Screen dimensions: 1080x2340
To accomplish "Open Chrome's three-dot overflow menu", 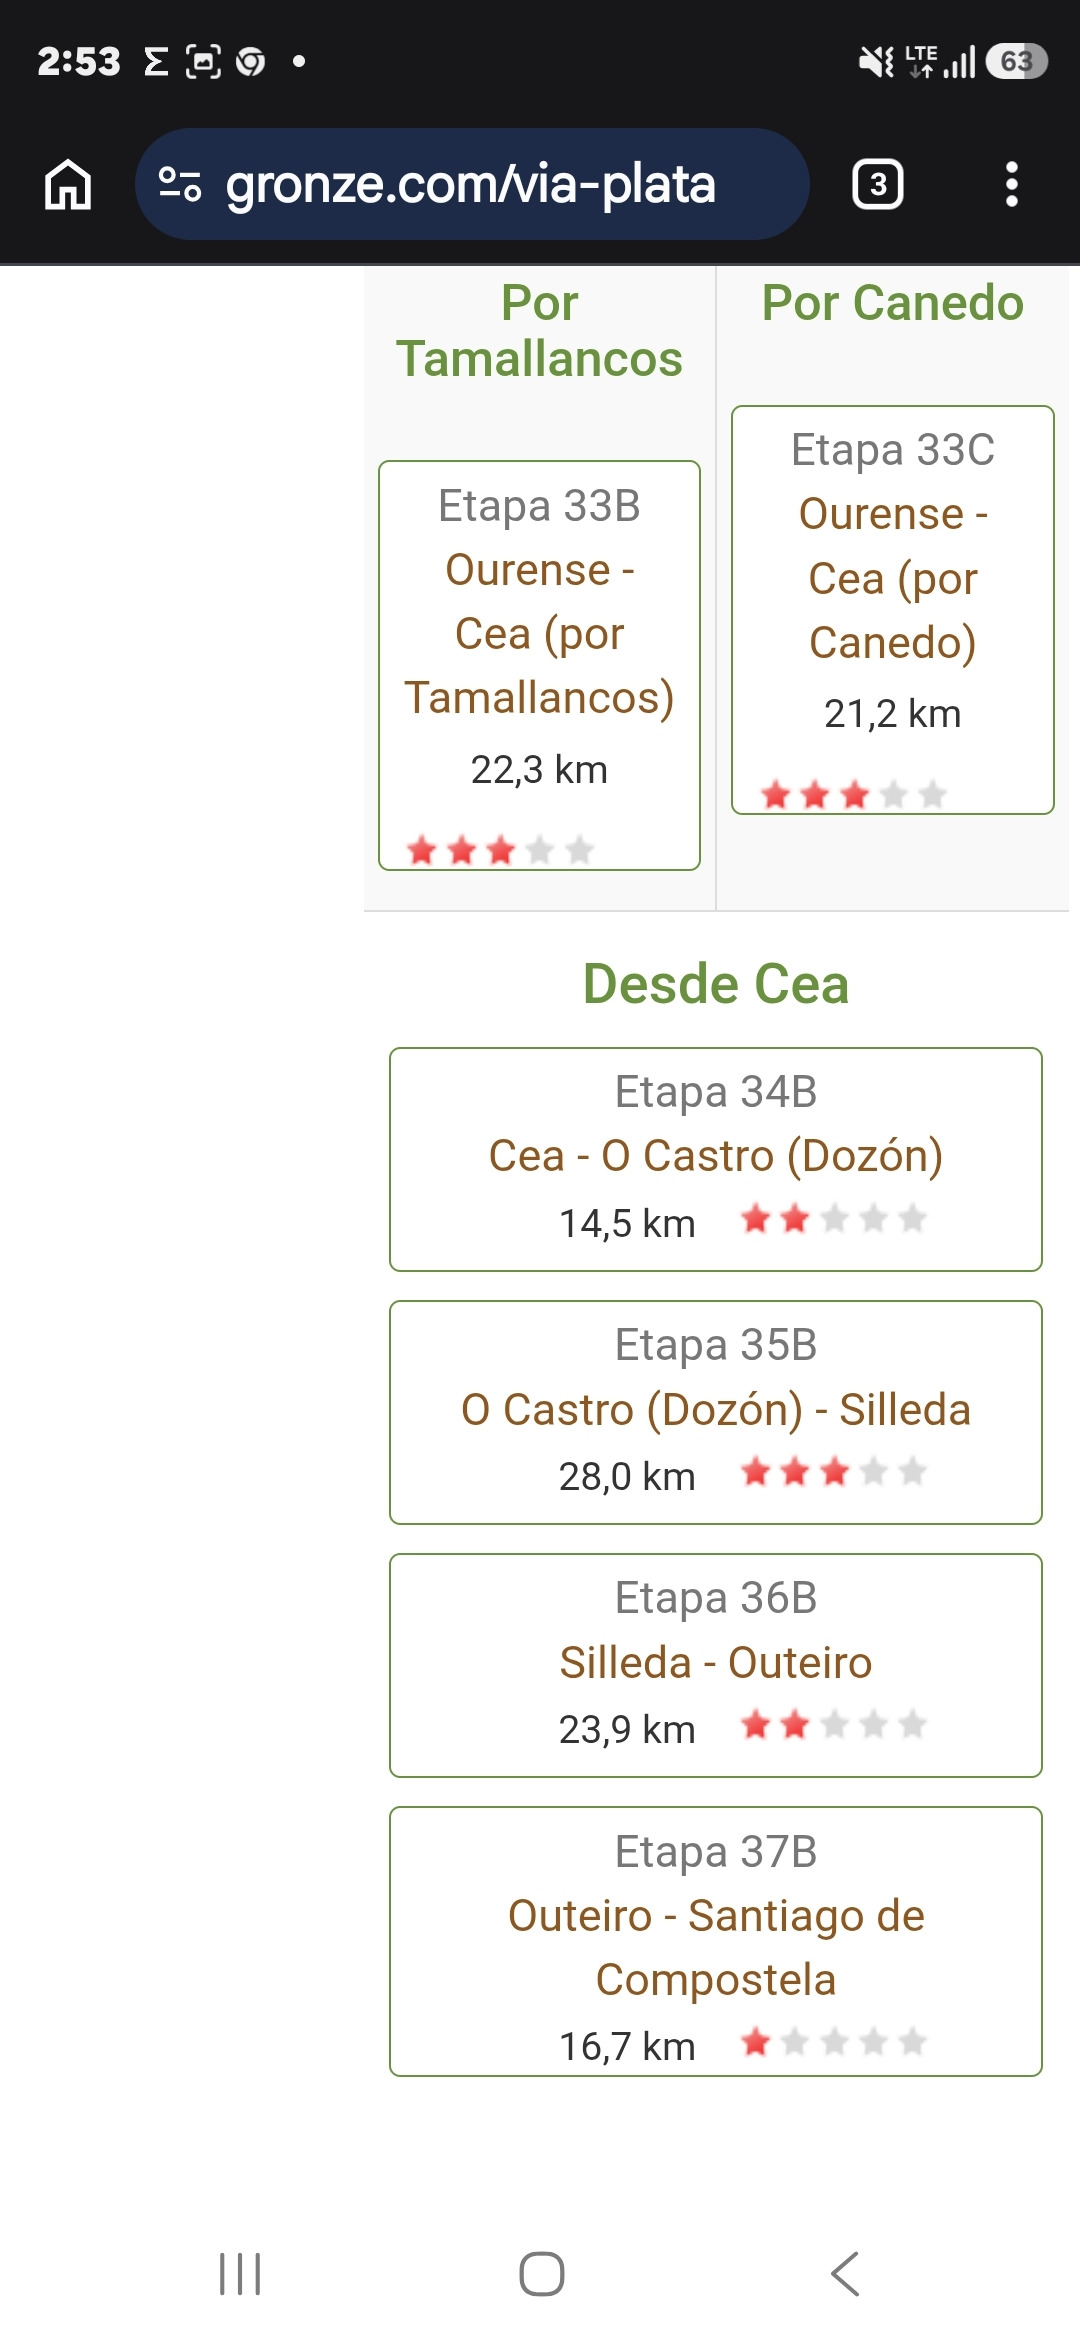I will (x=1011, y=185).
